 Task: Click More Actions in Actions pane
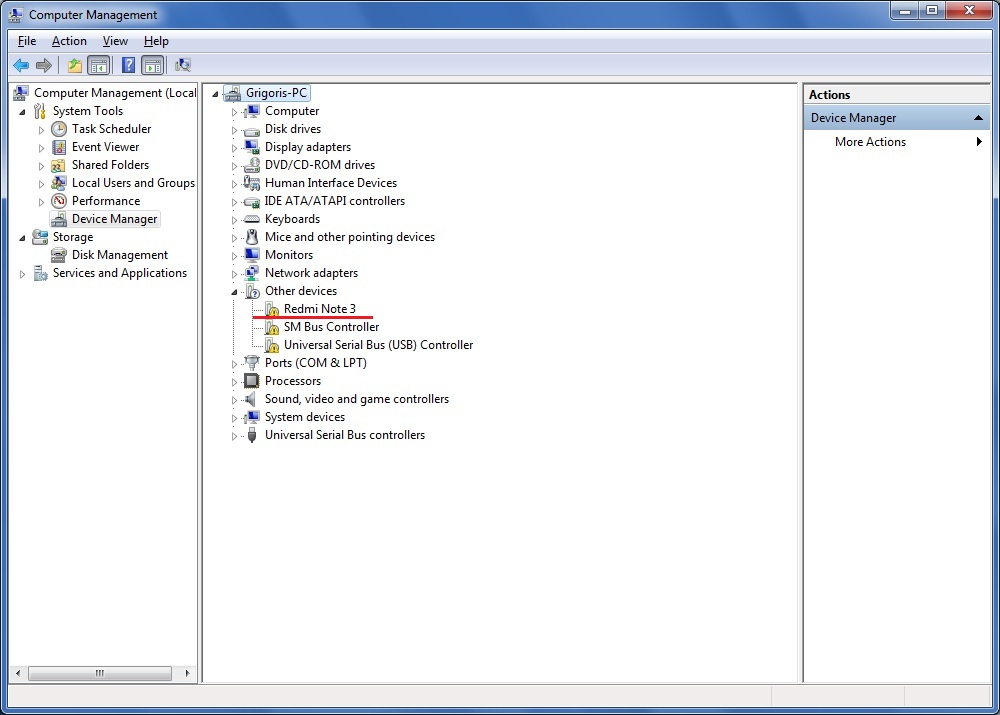coord(870,142)
